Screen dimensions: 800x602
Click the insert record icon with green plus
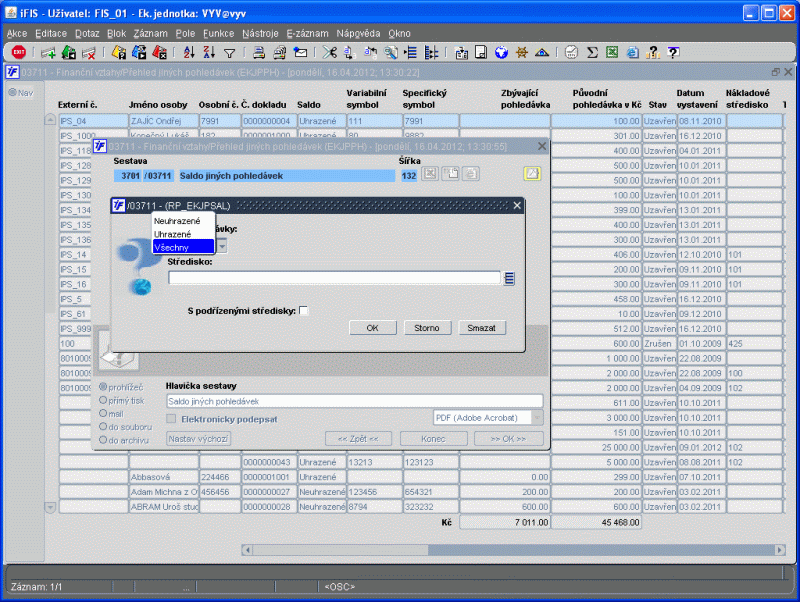click(x=48, y=52)
